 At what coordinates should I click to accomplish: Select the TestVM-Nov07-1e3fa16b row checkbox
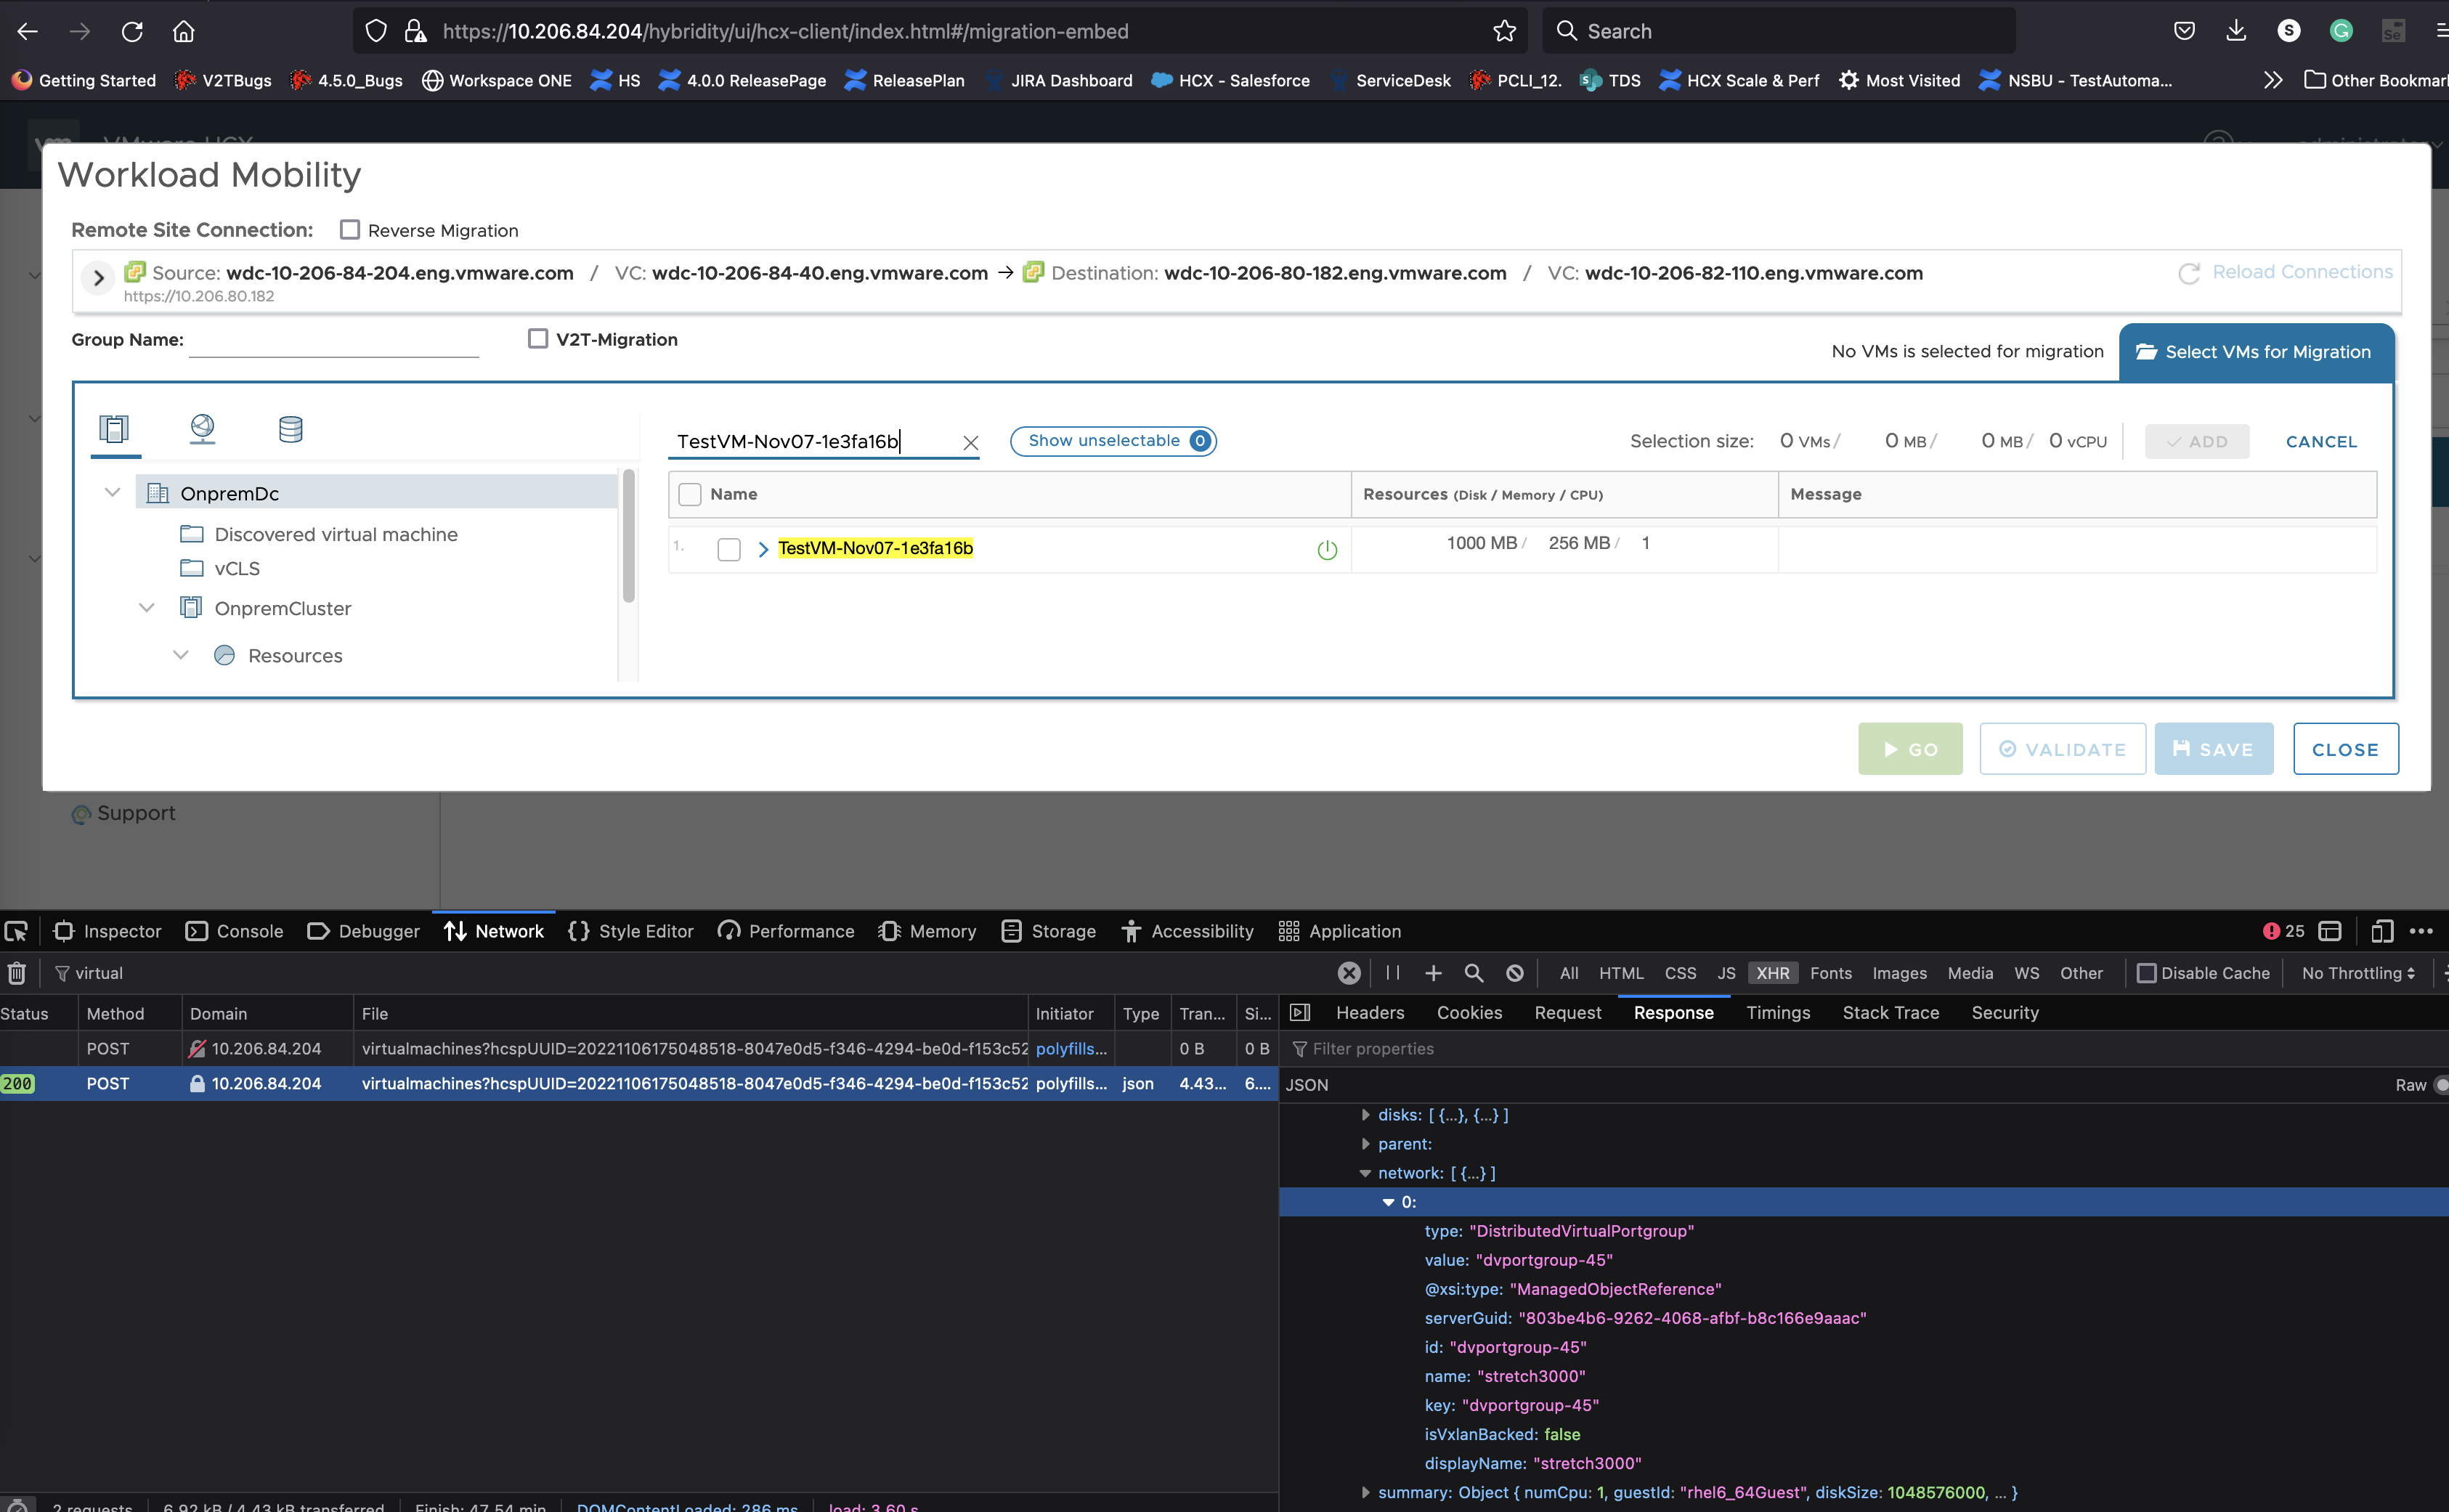(x=729, y=549)
